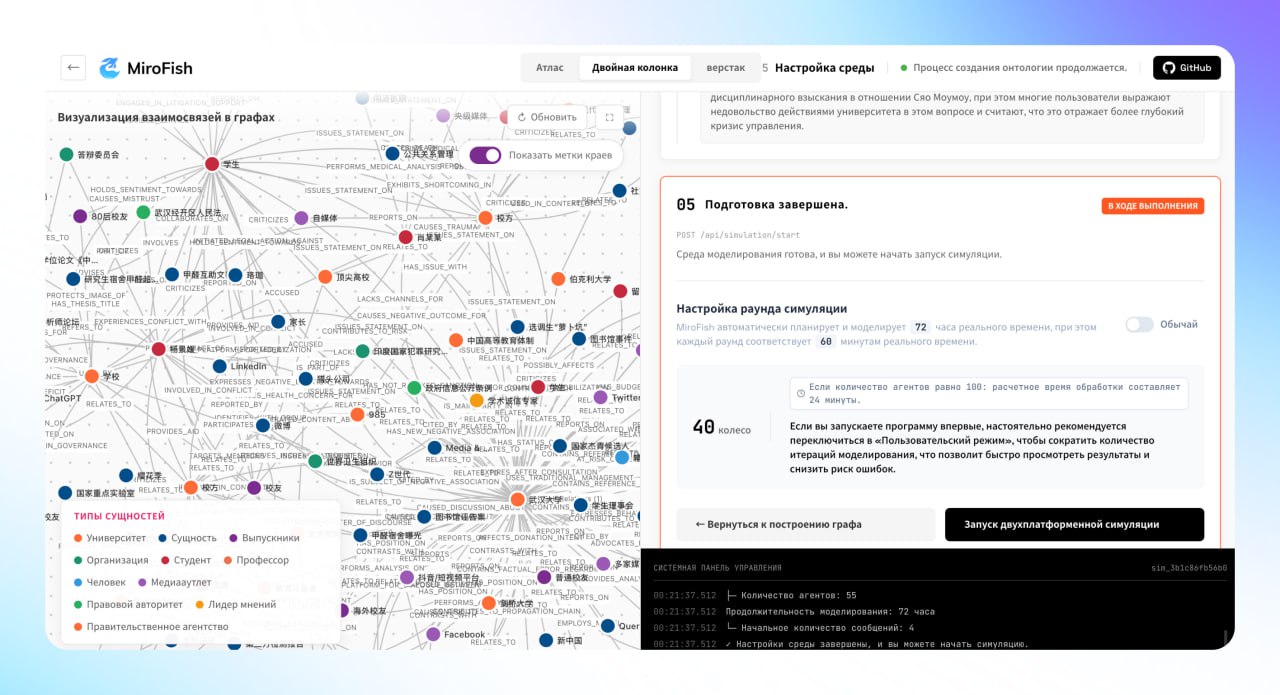The image size is (1280, 695).
Task: Switch to the верстак tab
Action: click(727, 67)
